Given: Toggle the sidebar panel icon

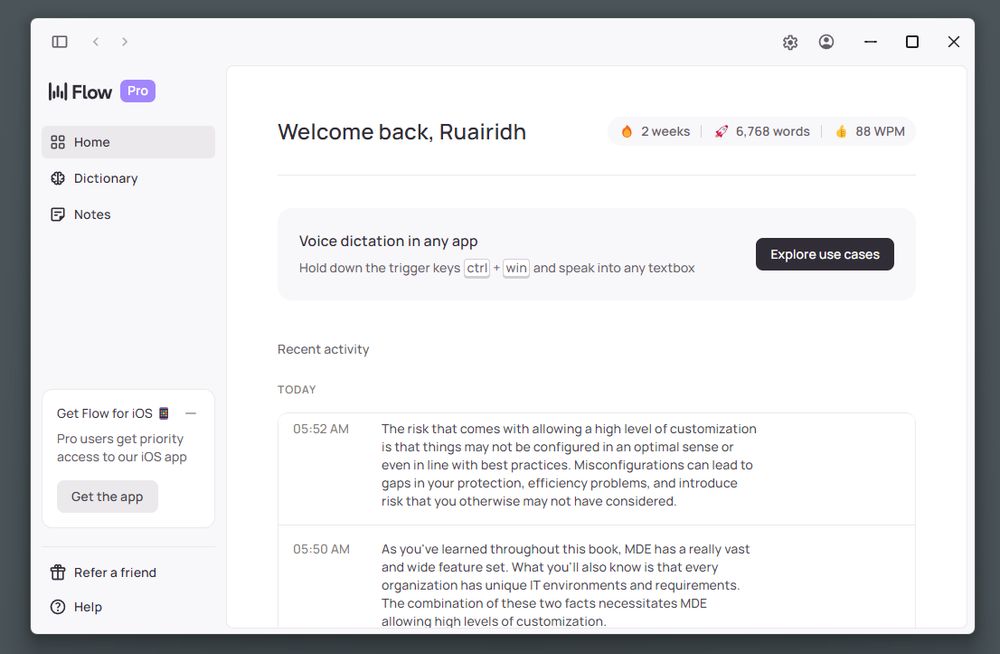Looking at the screenshot, I should [59, 41].
